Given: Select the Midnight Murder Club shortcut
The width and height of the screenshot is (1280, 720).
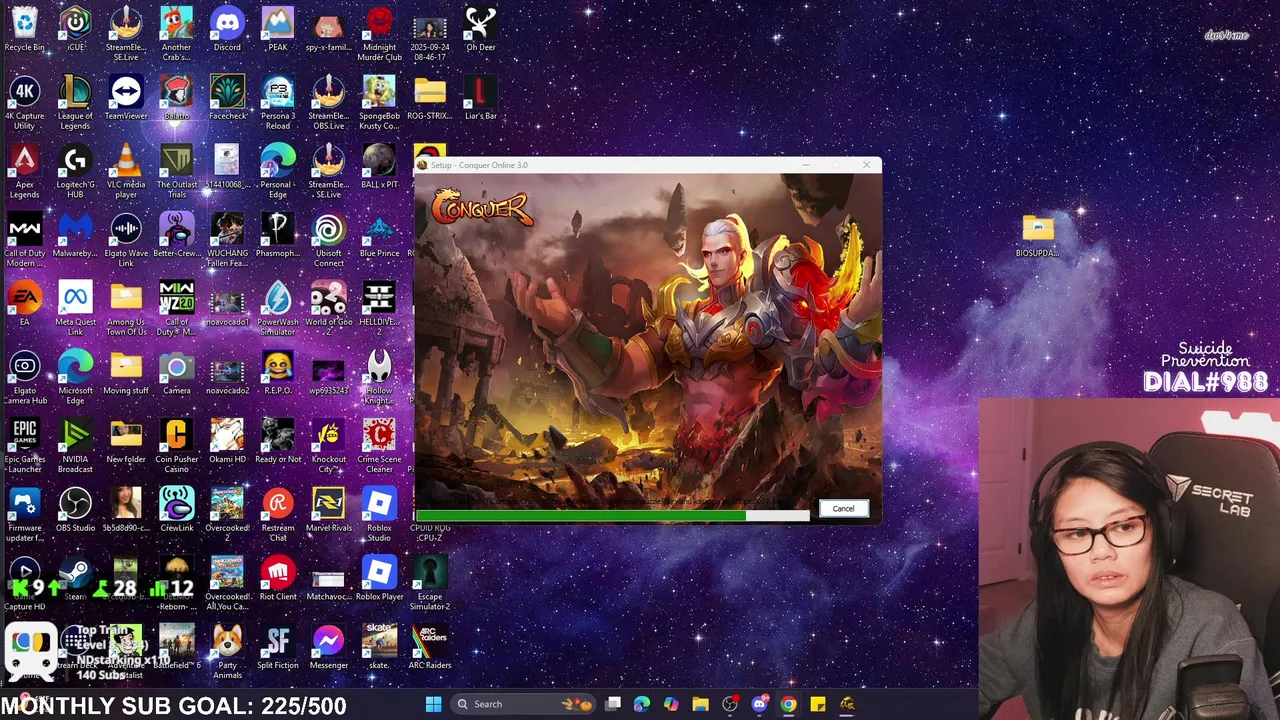Looking at the screenshot, I should tap(379, 33).
